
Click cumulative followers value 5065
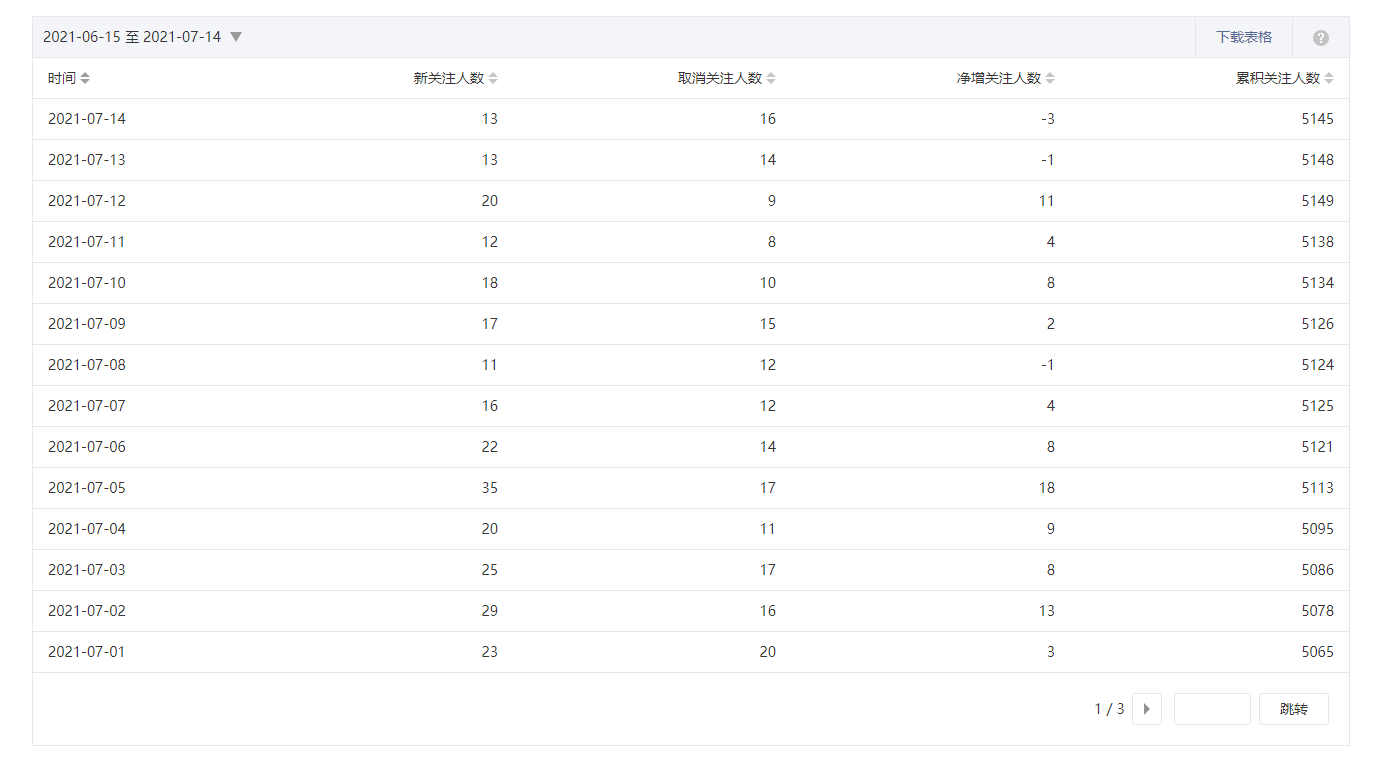click(1317, 652)
